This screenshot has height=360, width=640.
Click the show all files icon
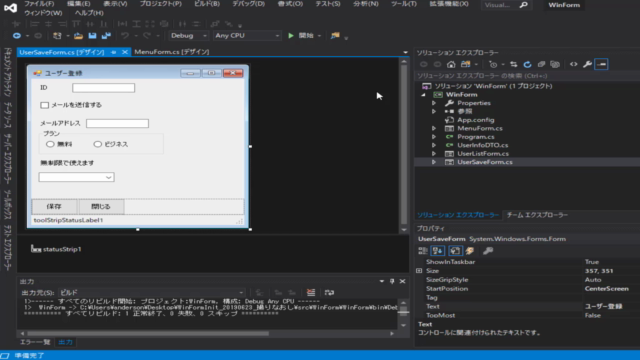click(555, 64)
